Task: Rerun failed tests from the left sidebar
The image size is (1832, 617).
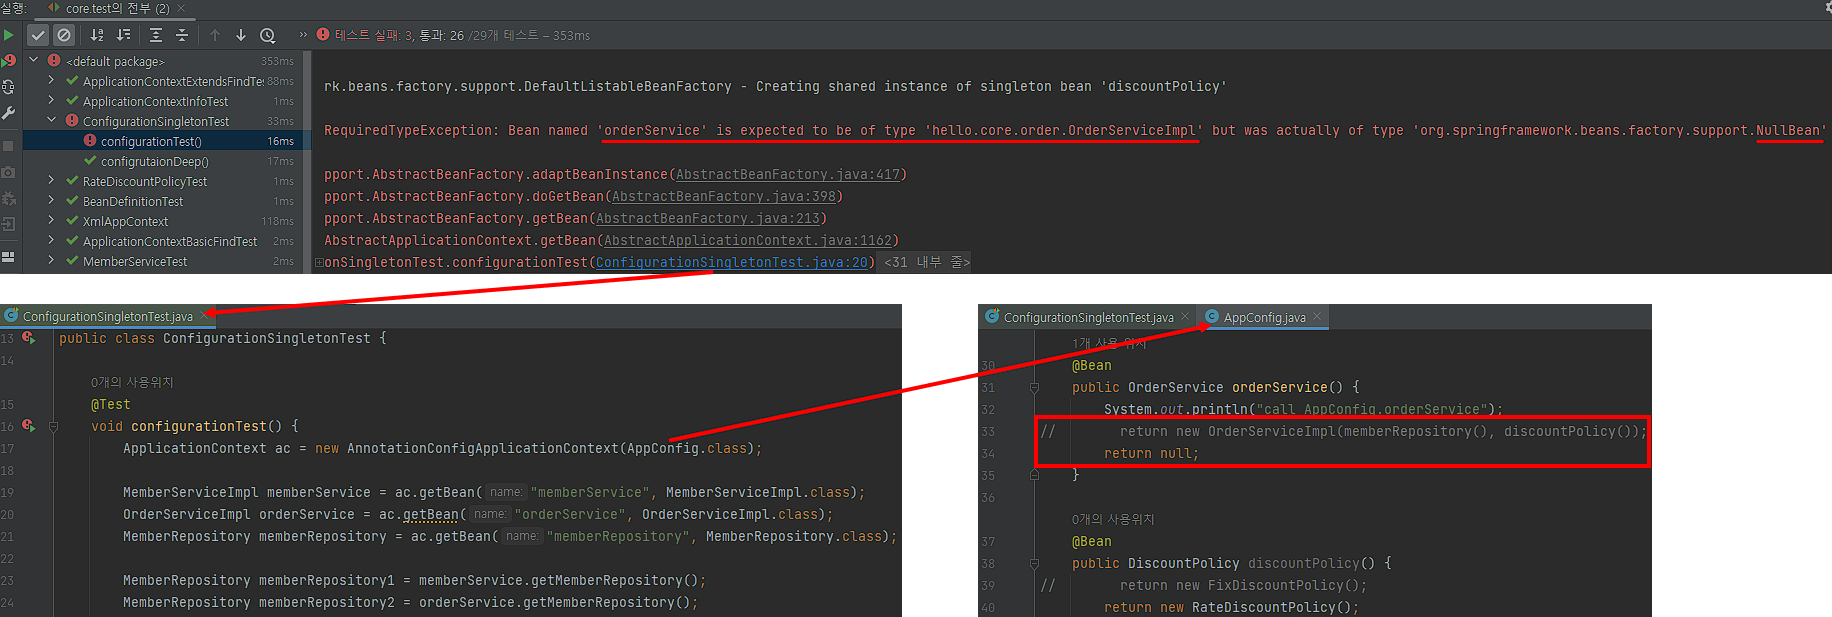Action: 9,61
